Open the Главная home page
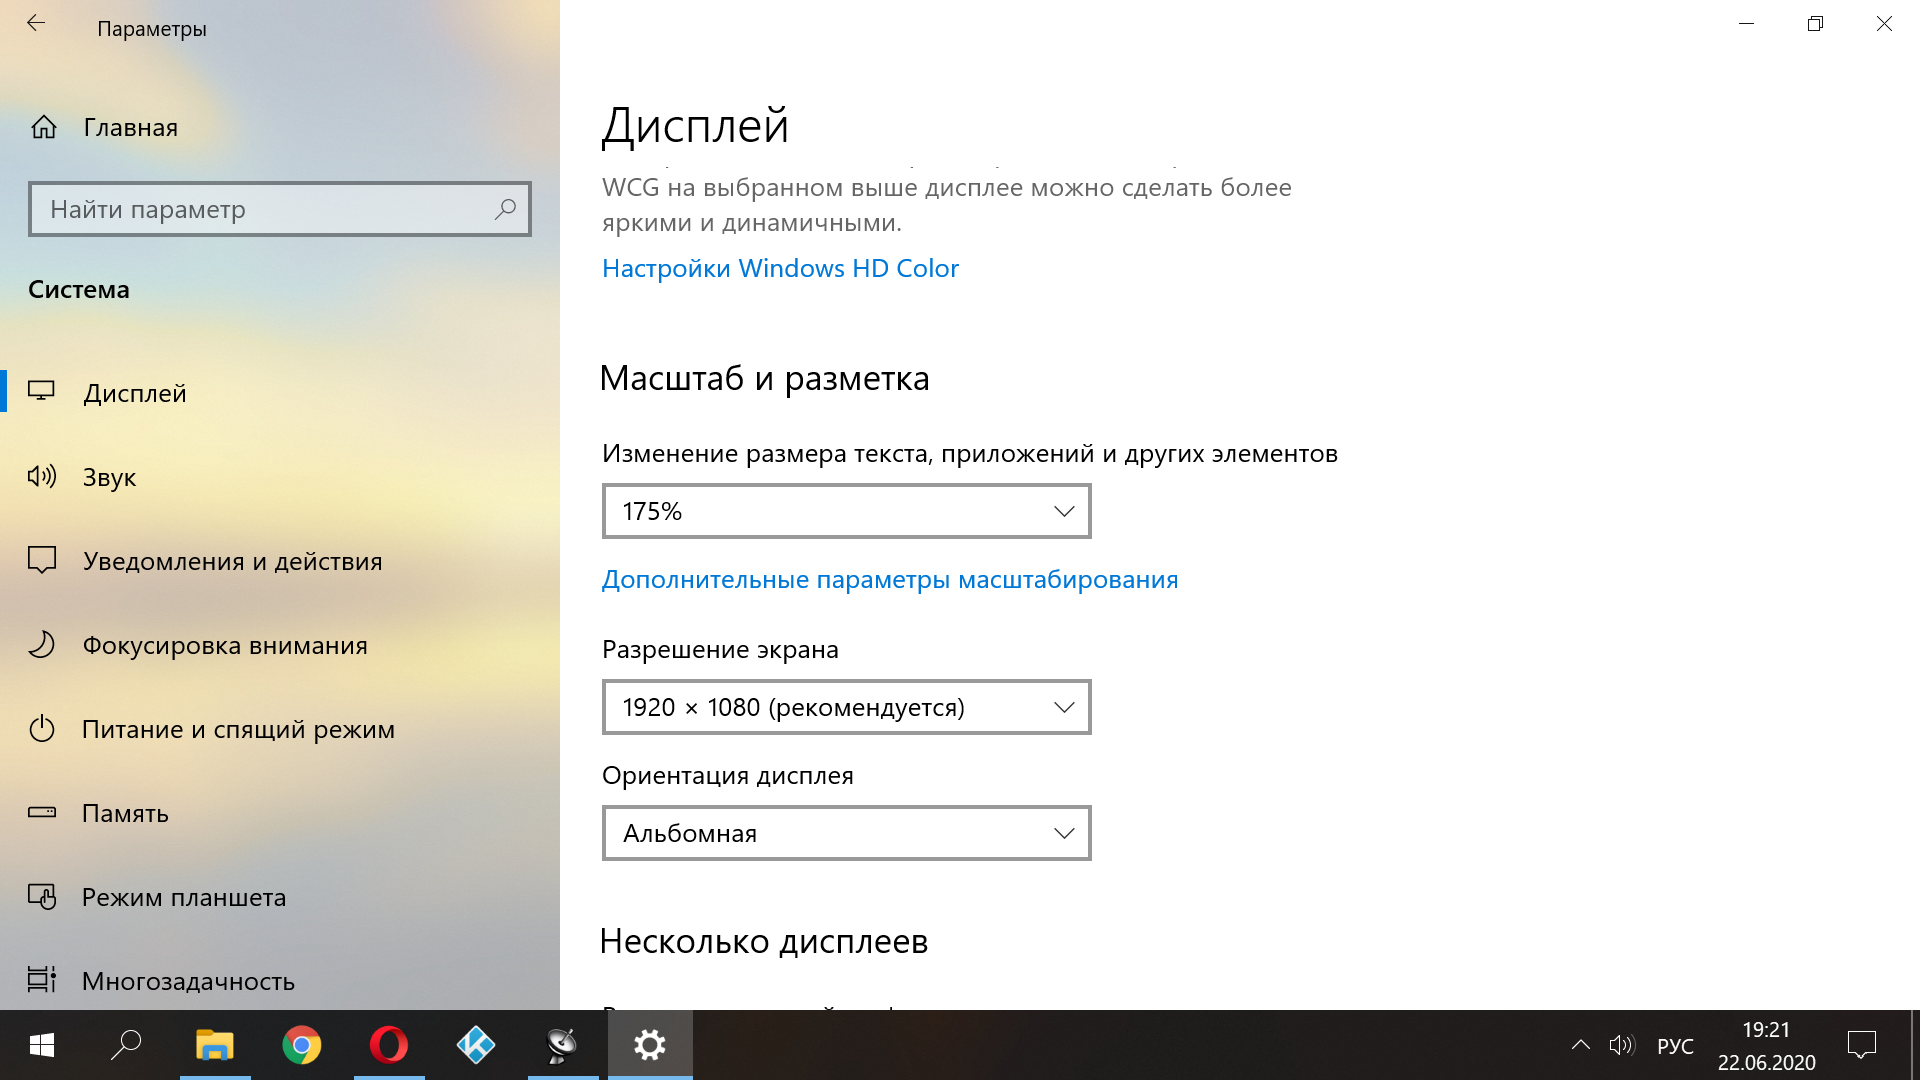 pos(130,127)
